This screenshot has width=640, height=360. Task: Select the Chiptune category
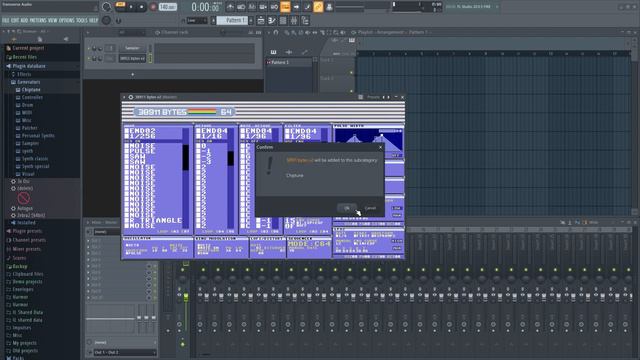click(31, 90)
